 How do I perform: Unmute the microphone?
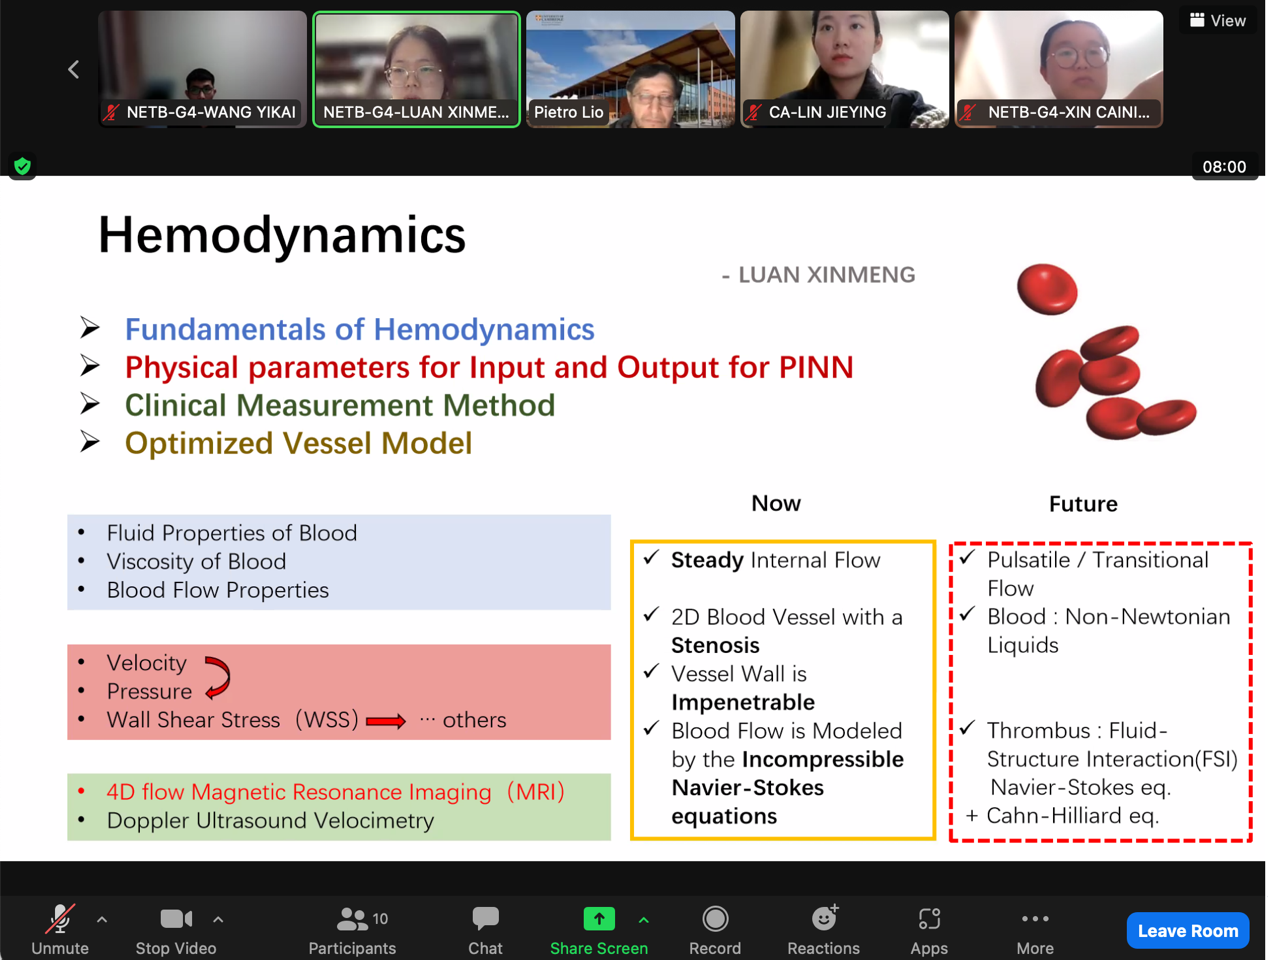pyautogui.click(x=60, y=930)
